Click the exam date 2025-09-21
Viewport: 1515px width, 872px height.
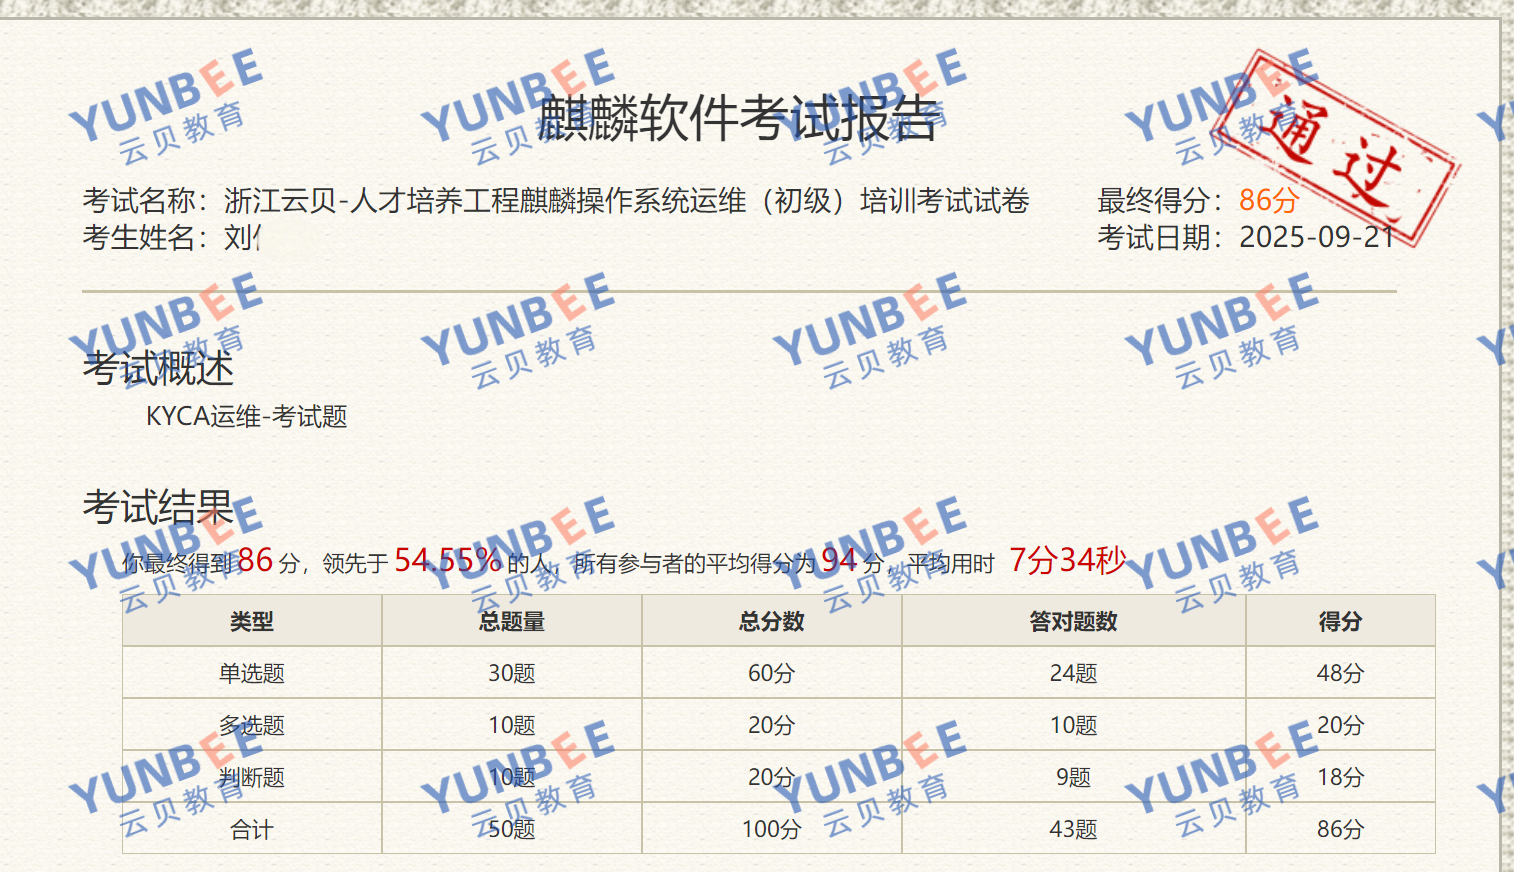[1316, 237]
